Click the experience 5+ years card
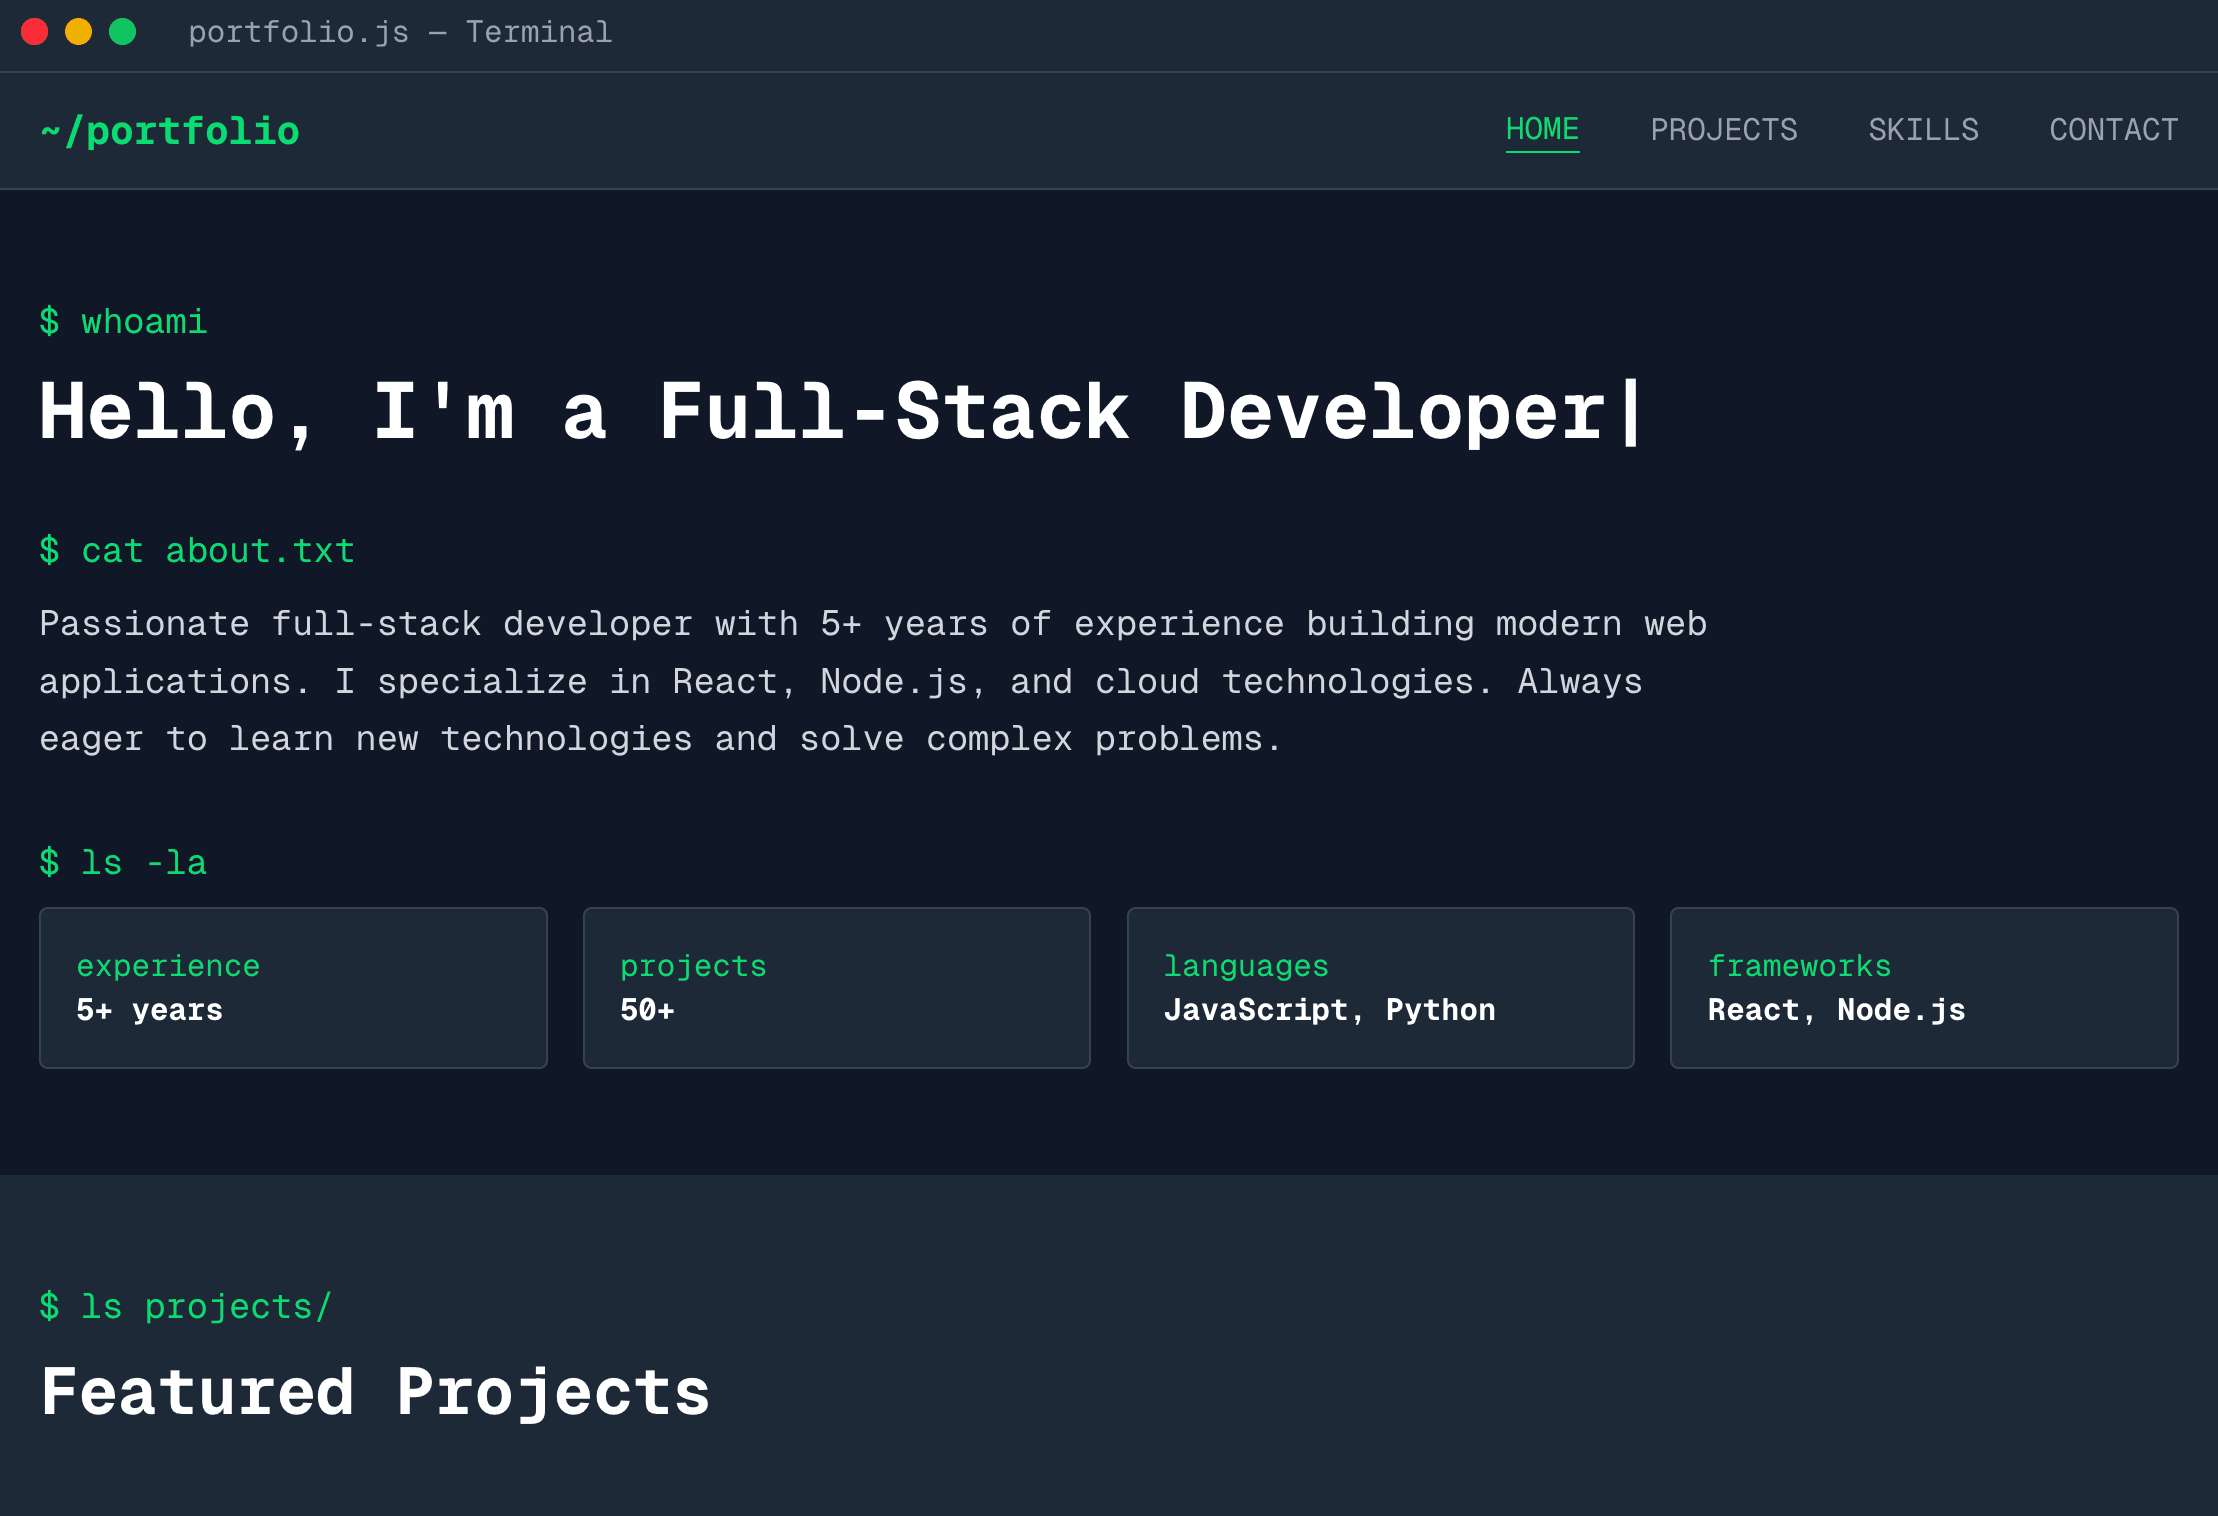Screen dimensions: 2218x1516 pos(293,987)
